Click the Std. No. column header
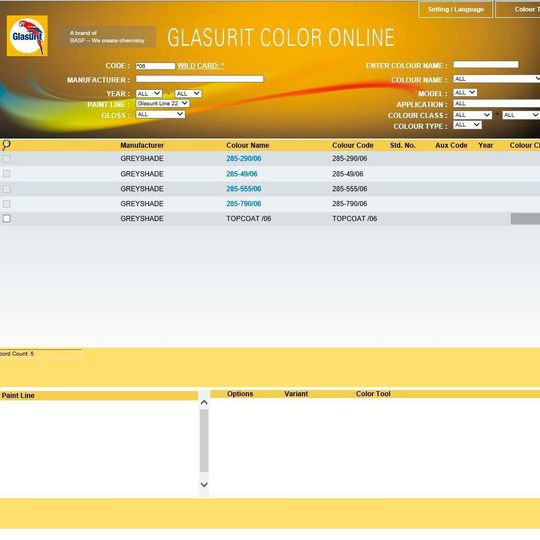 [x=403, y=145]
